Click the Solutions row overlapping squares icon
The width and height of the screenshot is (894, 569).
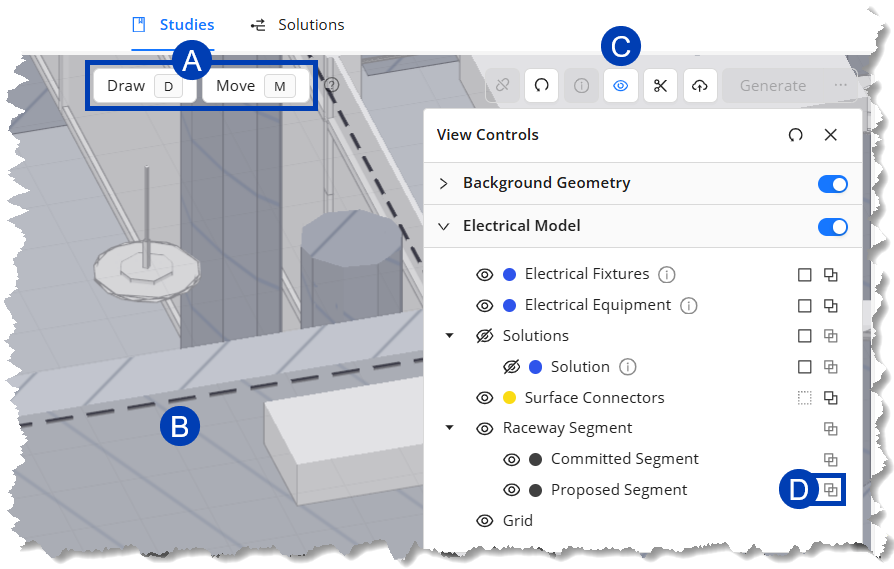pyautogui.click(x=831, y=336)
